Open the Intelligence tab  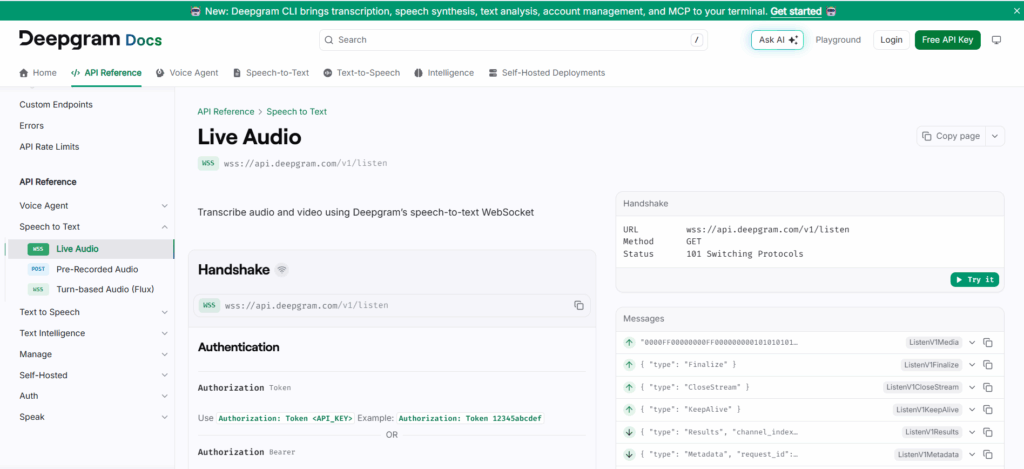pyautogui.click(x=444, y=73)
